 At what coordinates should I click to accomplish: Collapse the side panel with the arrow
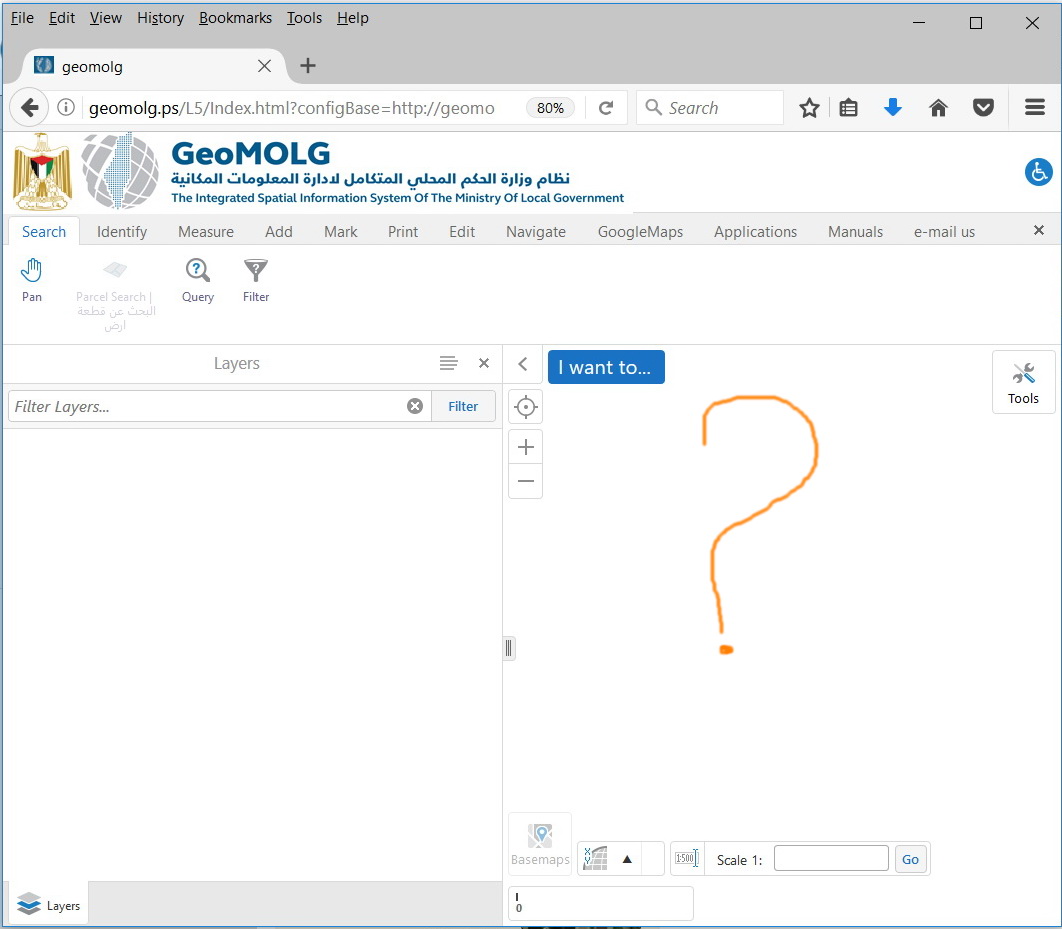(x=523, y=364)
